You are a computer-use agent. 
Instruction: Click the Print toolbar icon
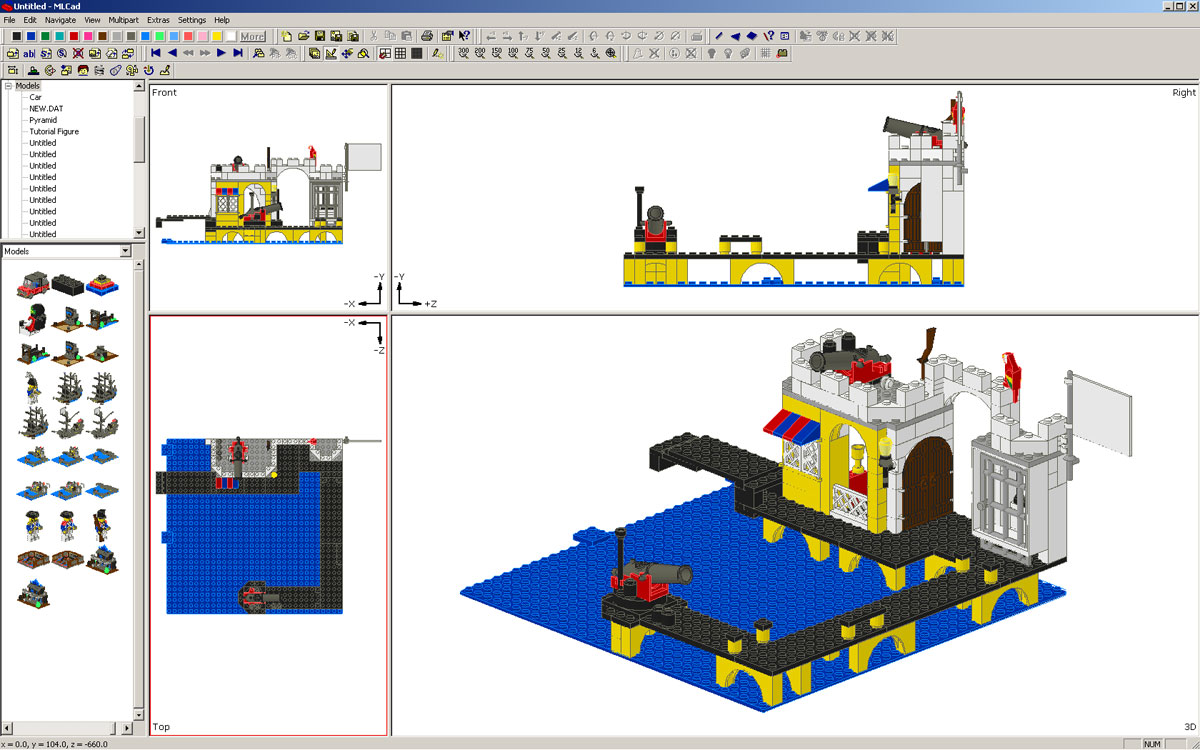tap(426, 36)
